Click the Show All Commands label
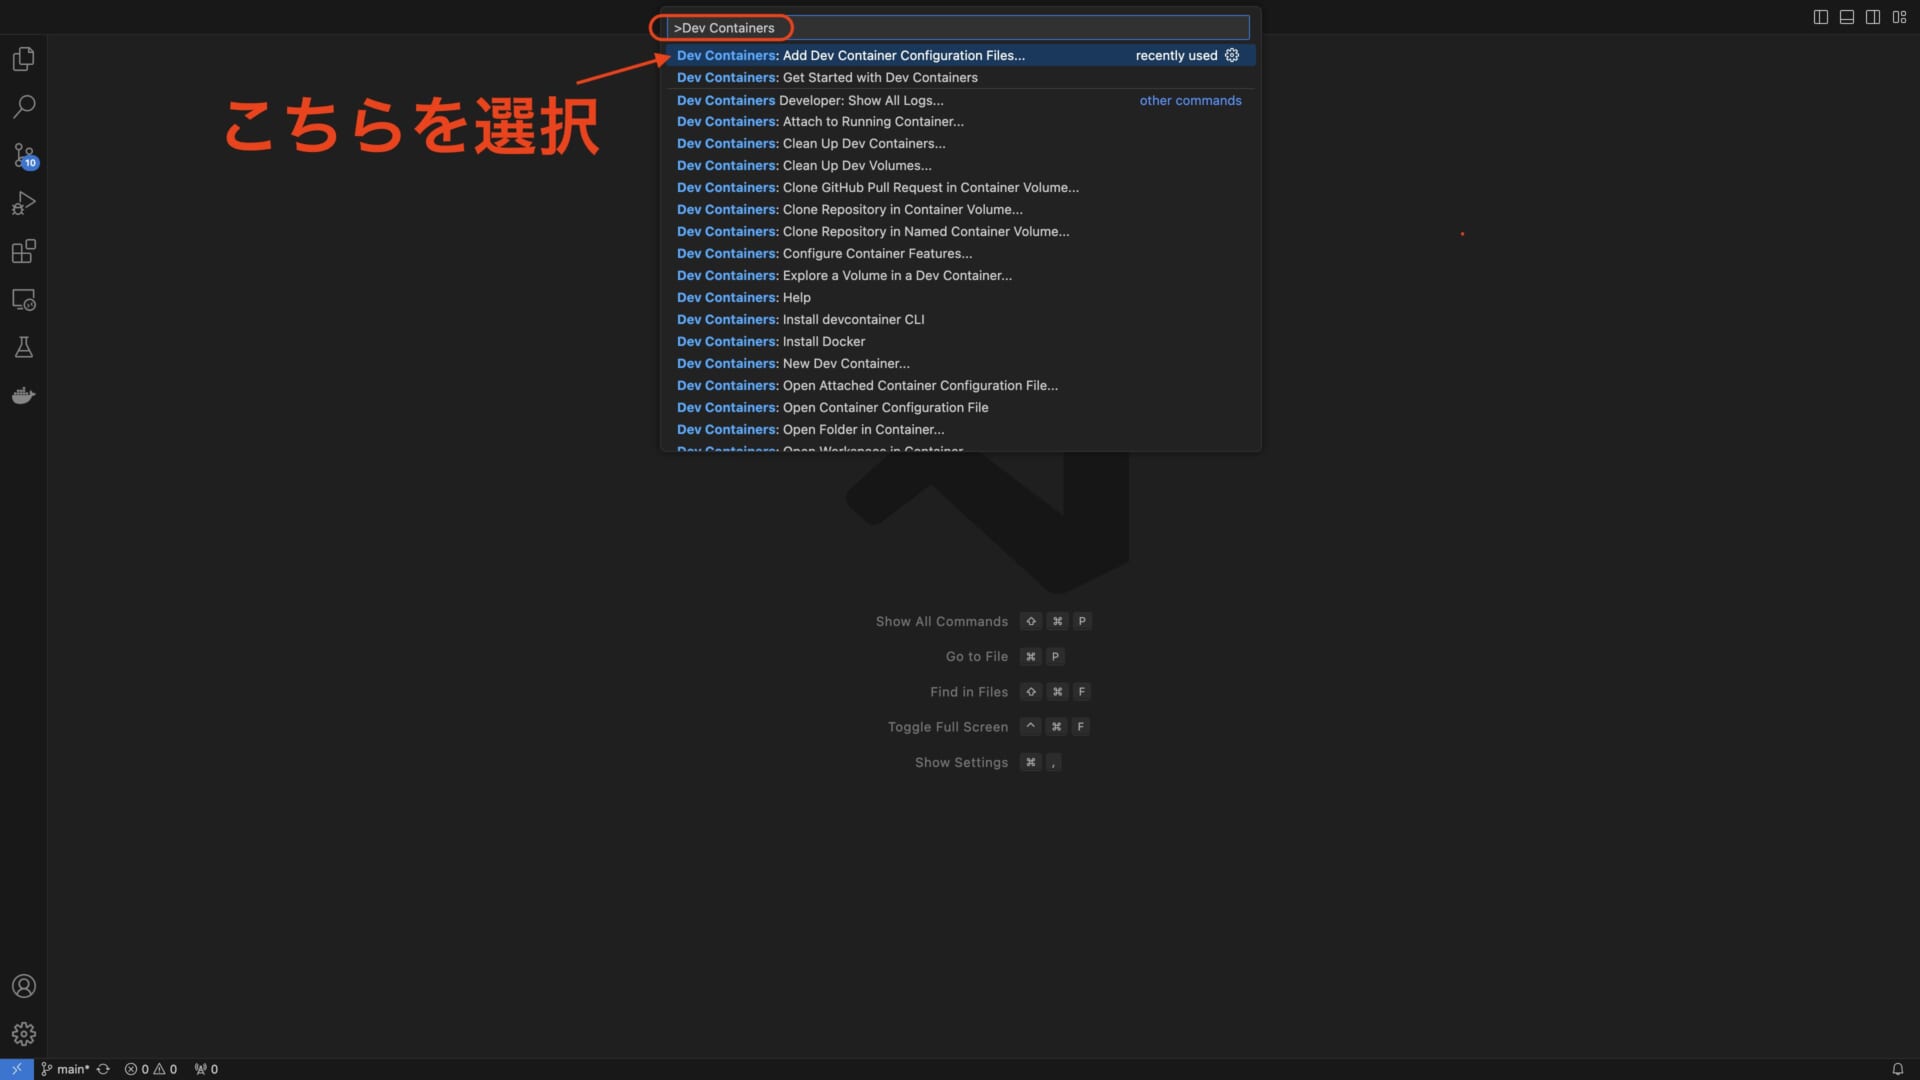Image resolution: width=1920 pixels, height=1080 pixels. [x=941, y=622]
